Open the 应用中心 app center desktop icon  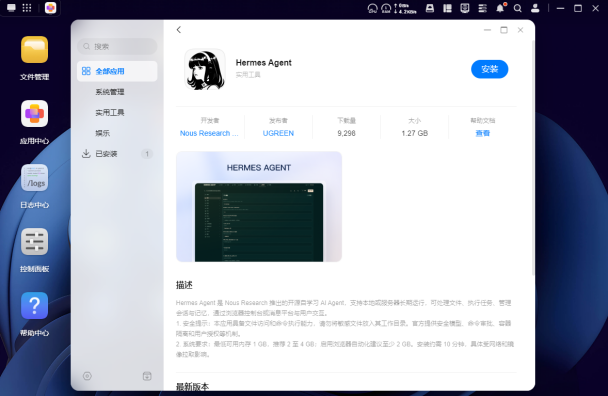(35, 114)
